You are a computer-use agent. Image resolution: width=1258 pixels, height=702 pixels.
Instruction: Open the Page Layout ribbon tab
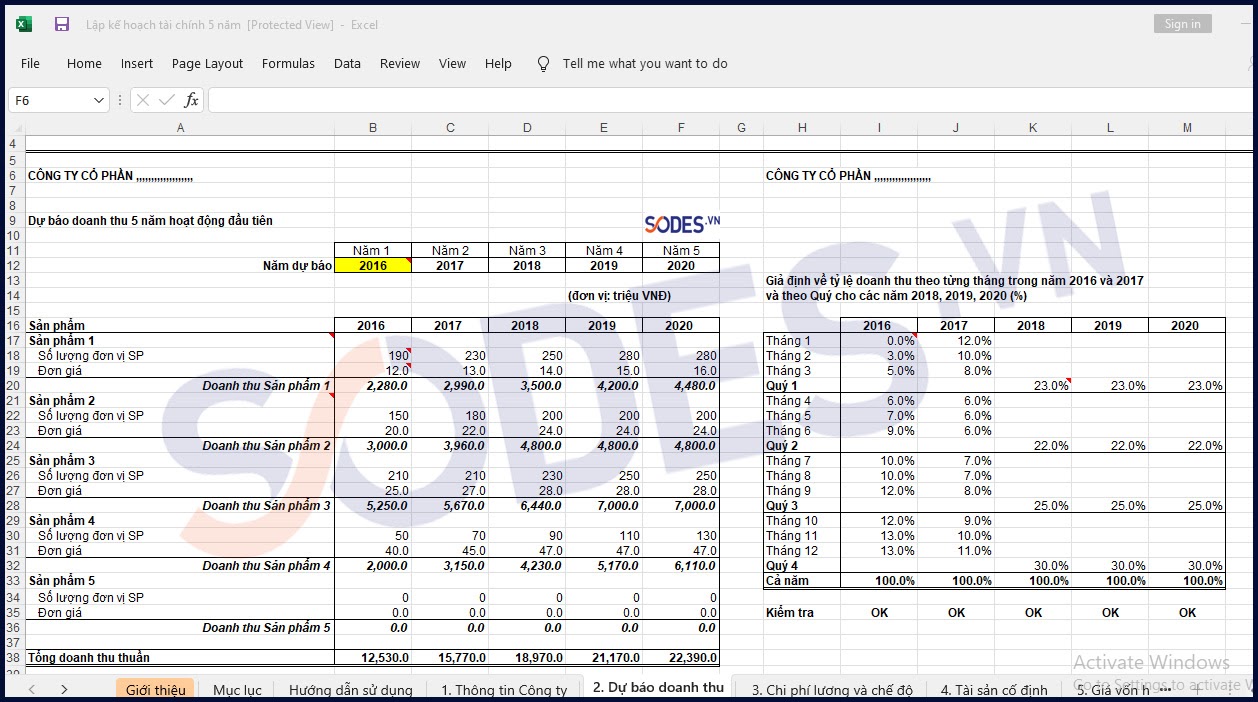pyautogui.click(x=207, y=64)
